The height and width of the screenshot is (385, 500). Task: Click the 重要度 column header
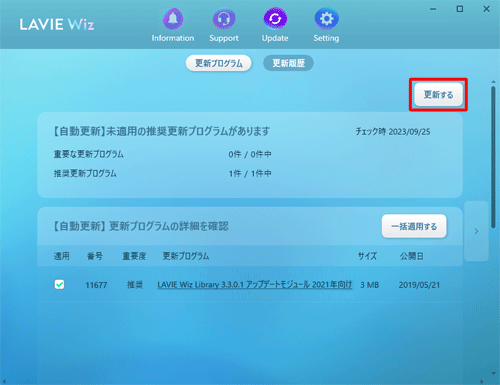134,256
